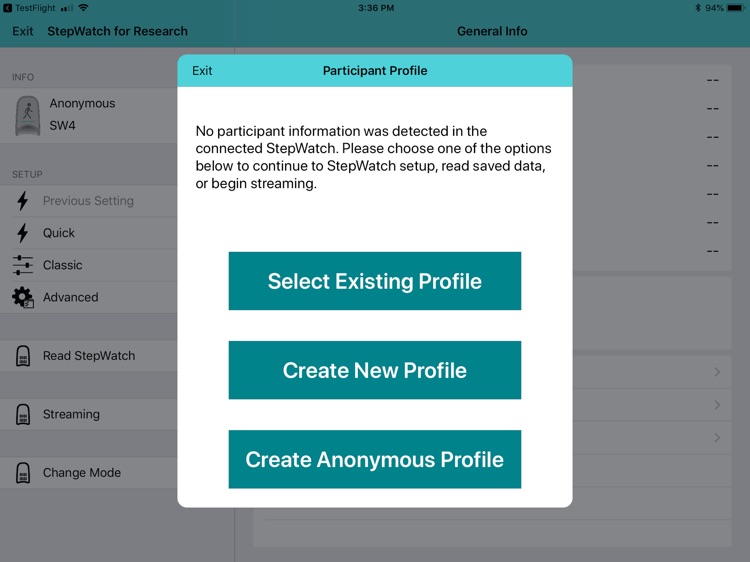Click the General Info title
The image size is (750, 562).
coord(492,31)
